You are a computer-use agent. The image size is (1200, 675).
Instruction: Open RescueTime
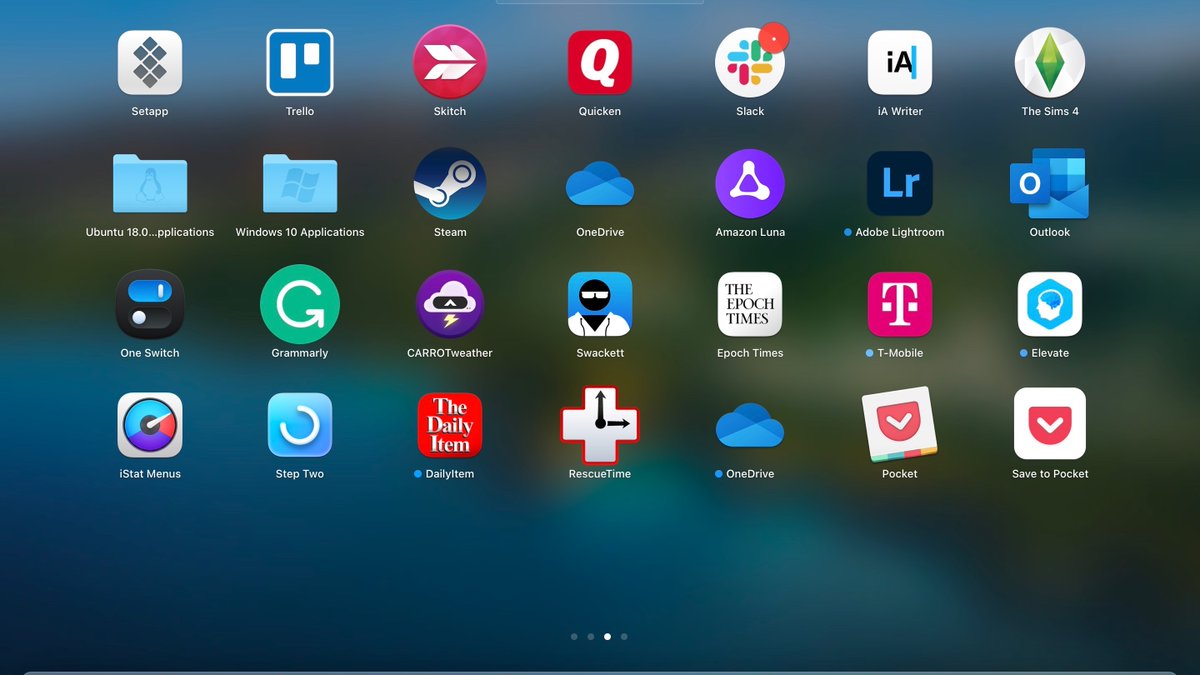600,425
